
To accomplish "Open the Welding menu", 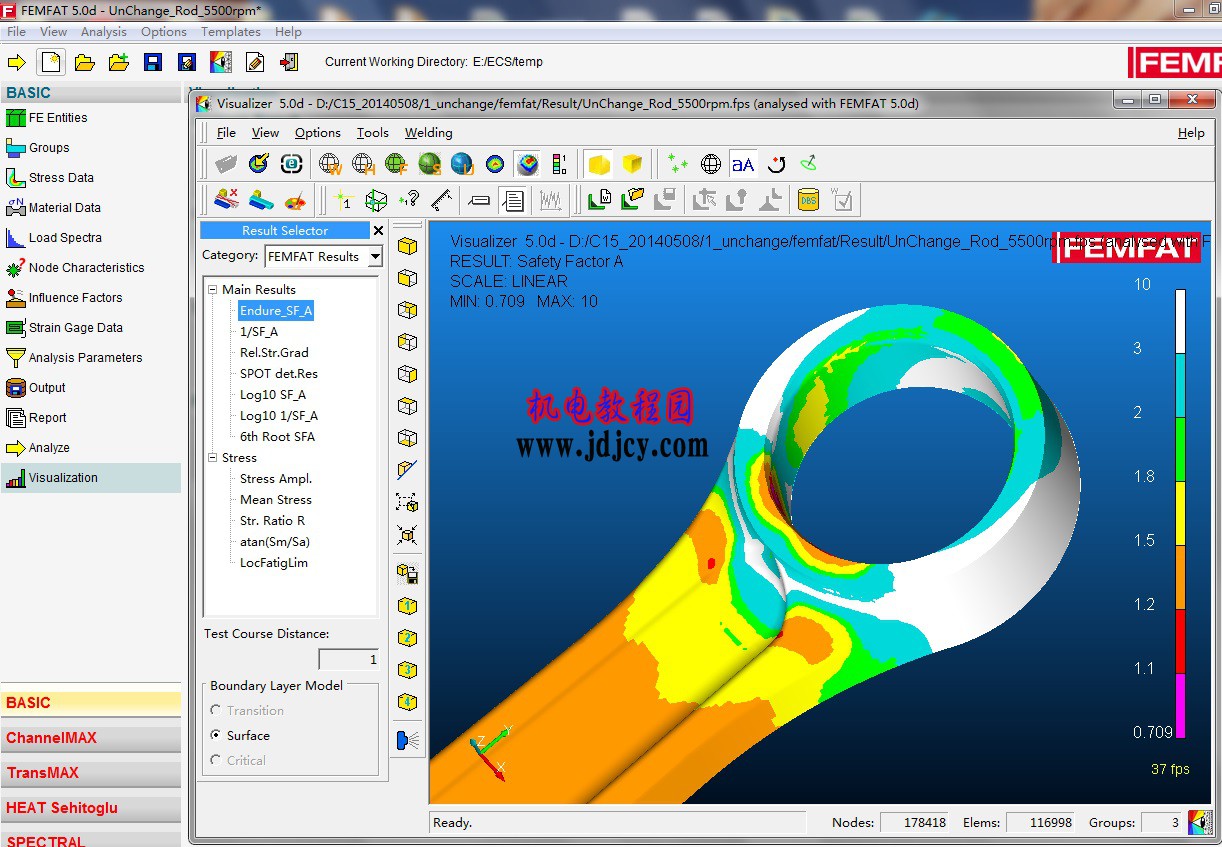I will coord(428,133).
